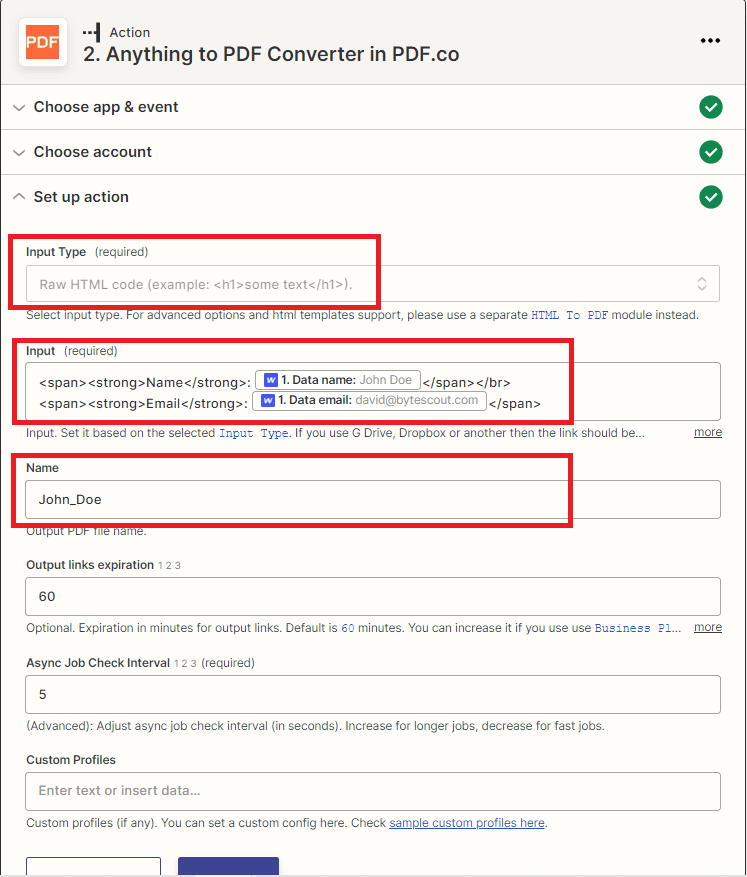Select the John Doe data pill in Input
The width and height of the screenshot is (747, 877).
337,379
